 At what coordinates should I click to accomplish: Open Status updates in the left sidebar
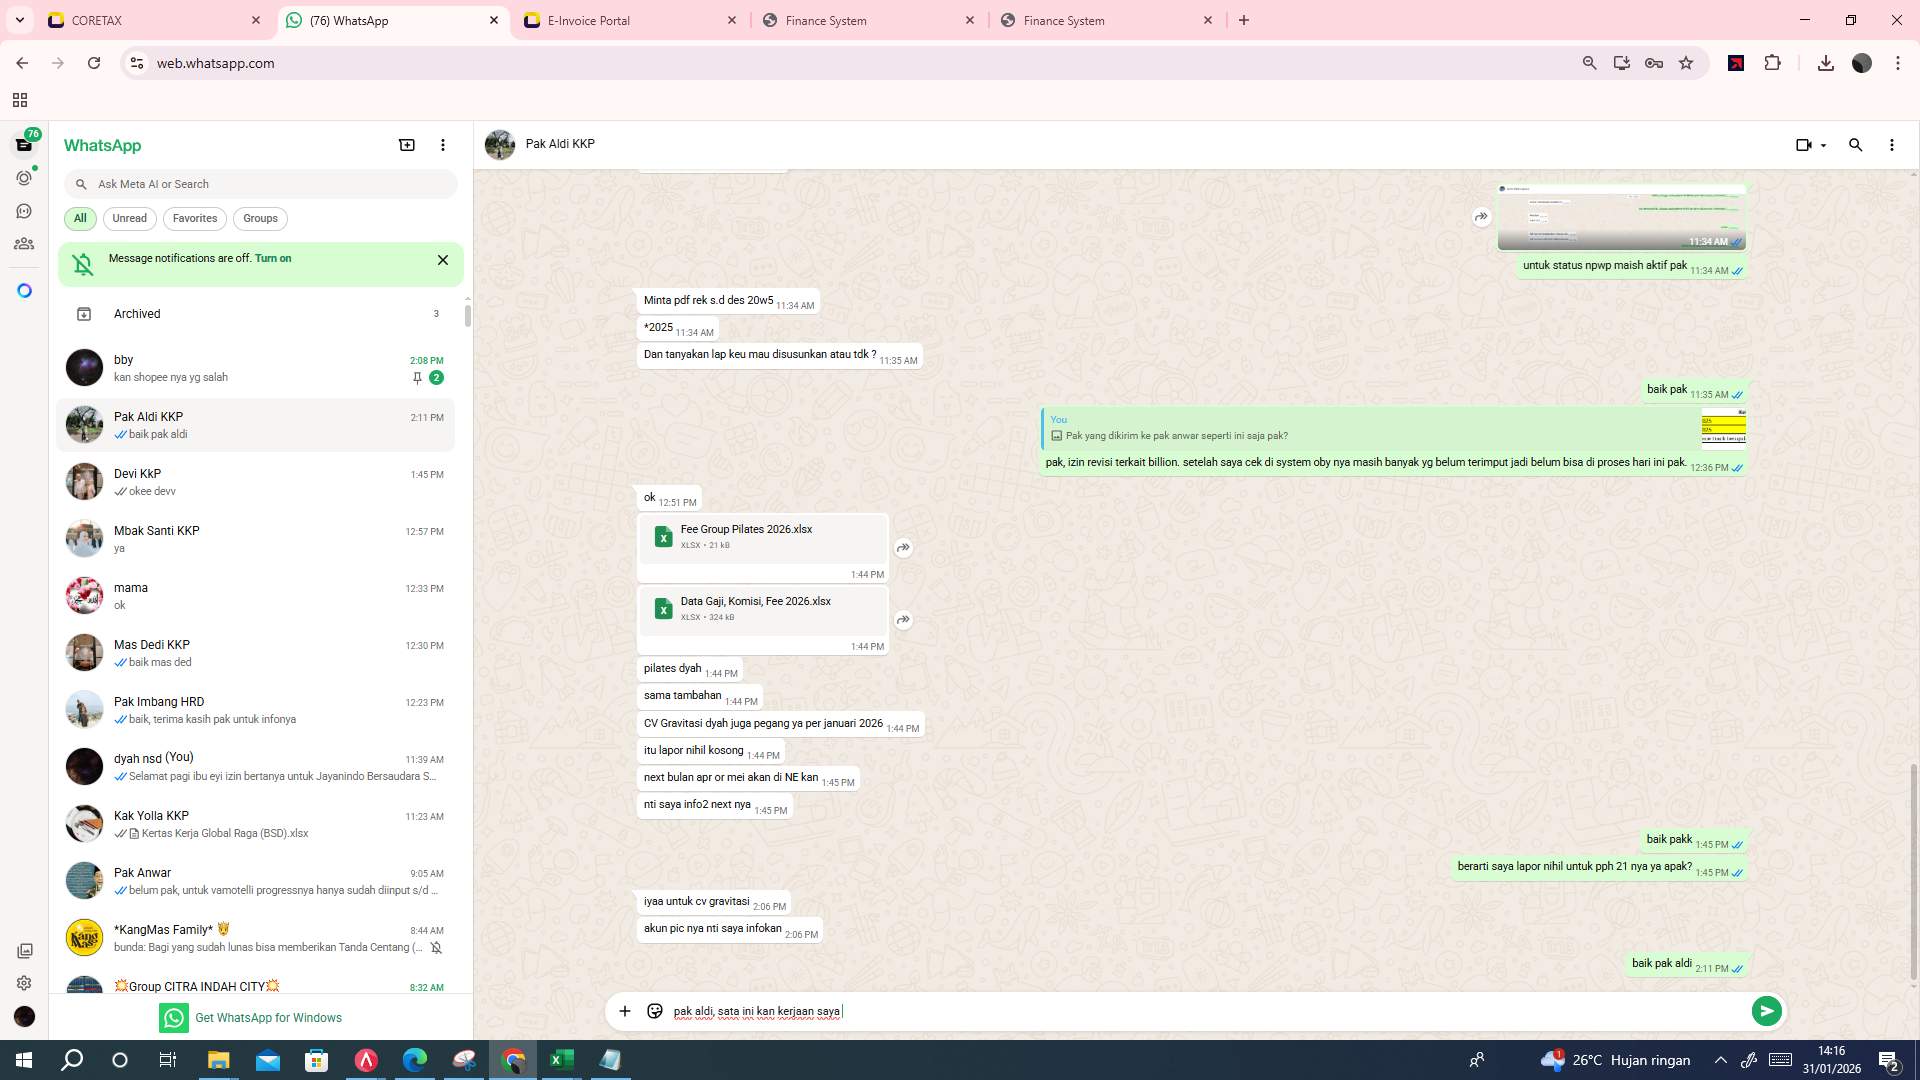[x=24, y=177]
